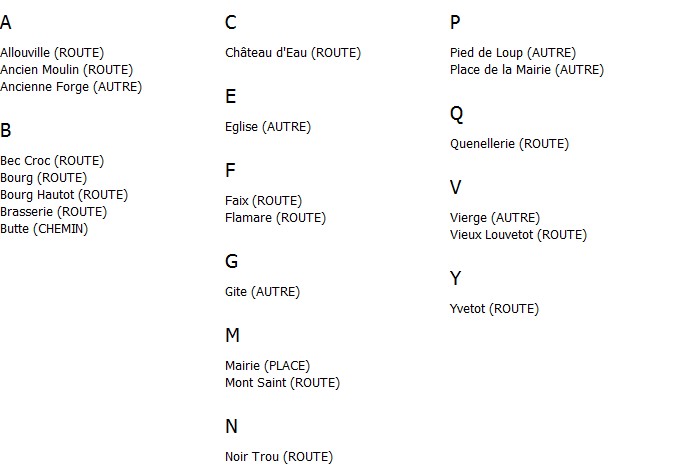Open Château d'Eau (ROUTE)
675x473 pixels.
[293, 53]
